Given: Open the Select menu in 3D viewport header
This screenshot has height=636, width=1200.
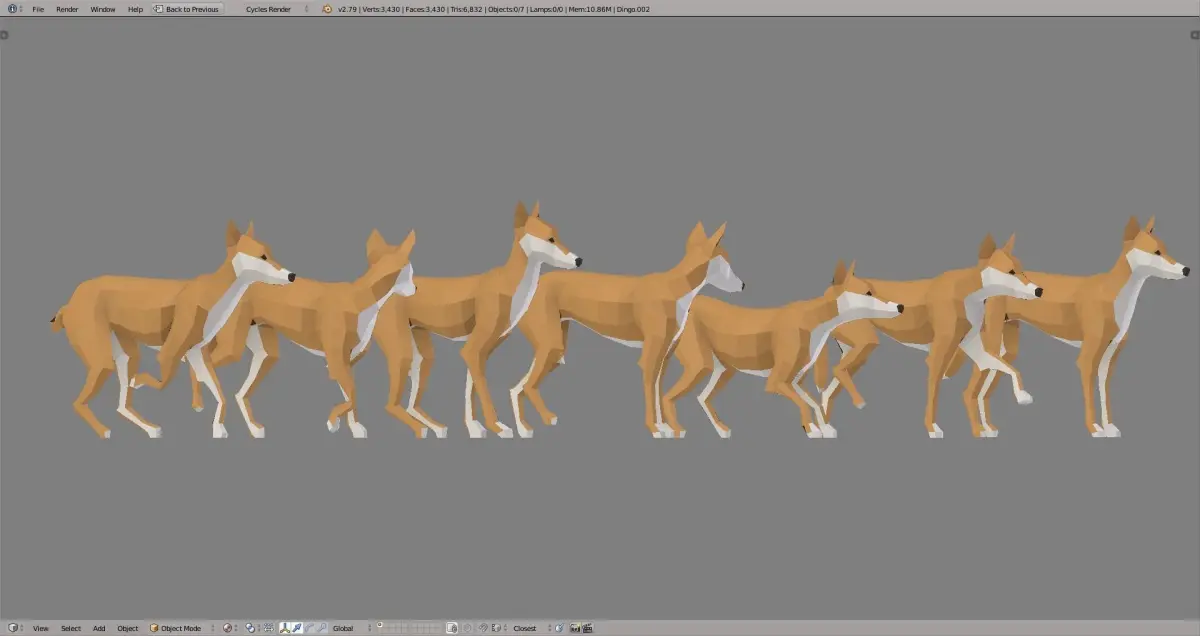Looking at the screenshot, I should click(70, 628).
